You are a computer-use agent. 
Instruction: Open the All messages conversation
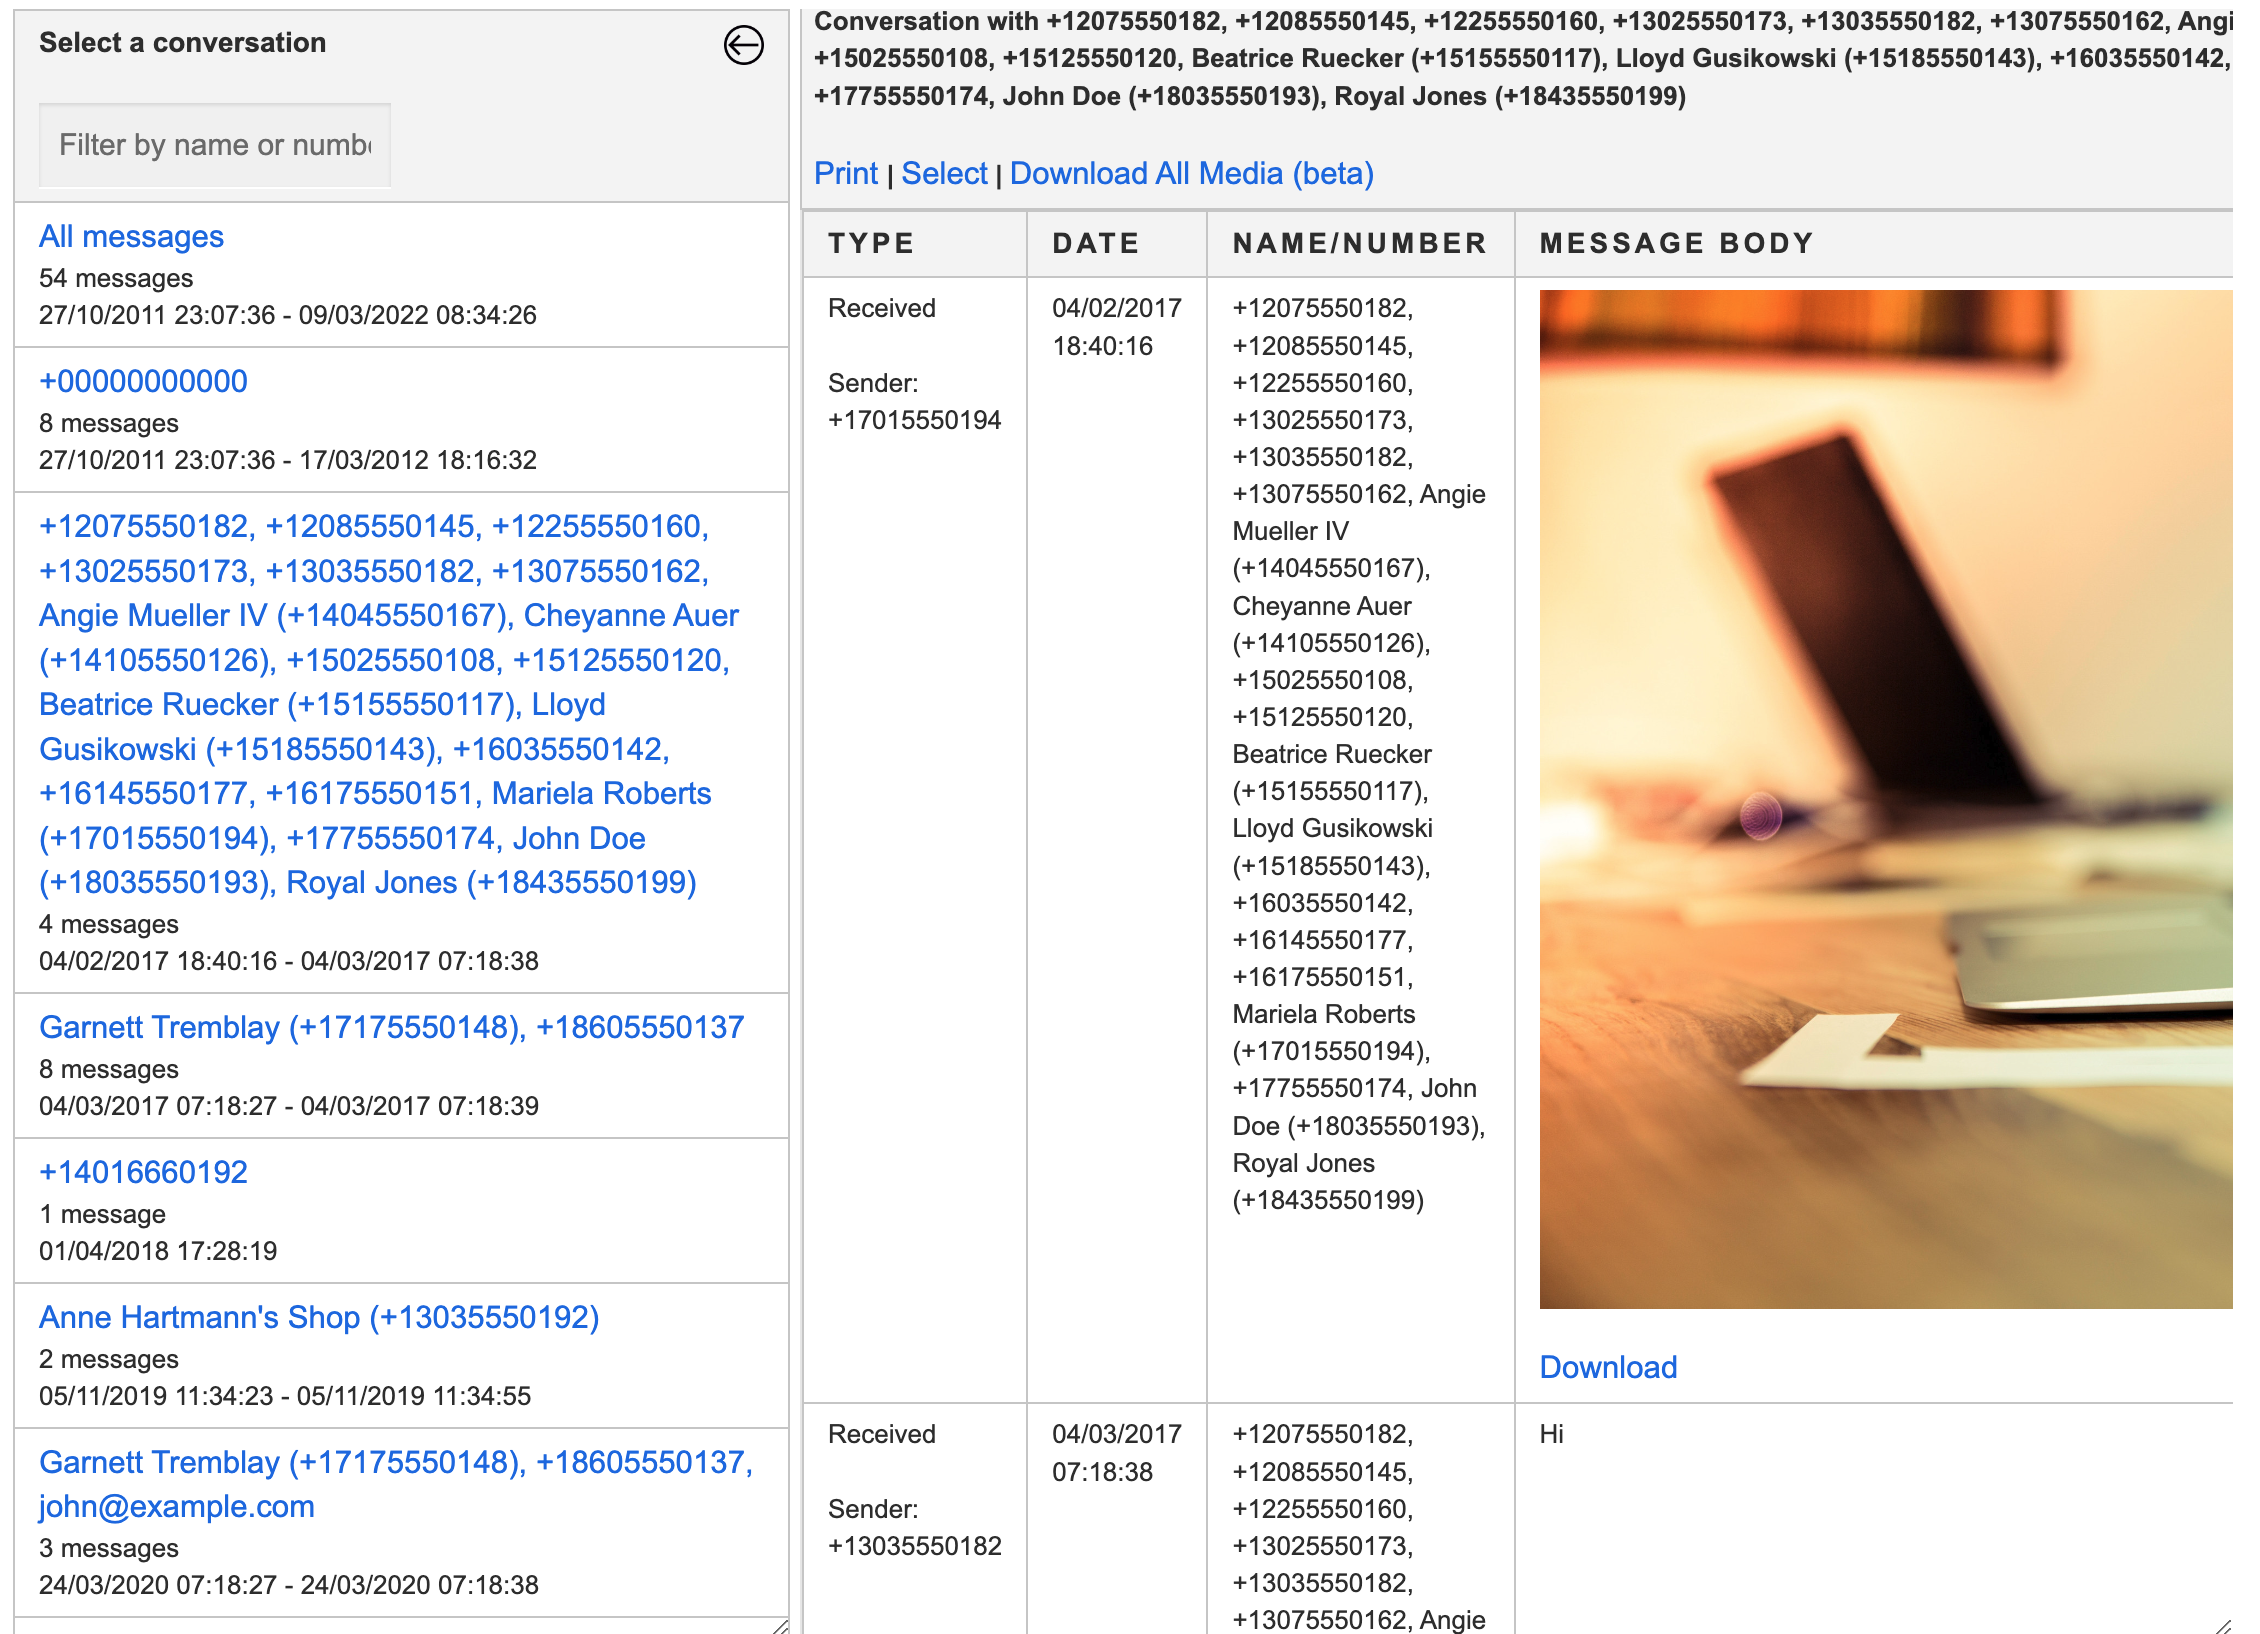point(131,237)
